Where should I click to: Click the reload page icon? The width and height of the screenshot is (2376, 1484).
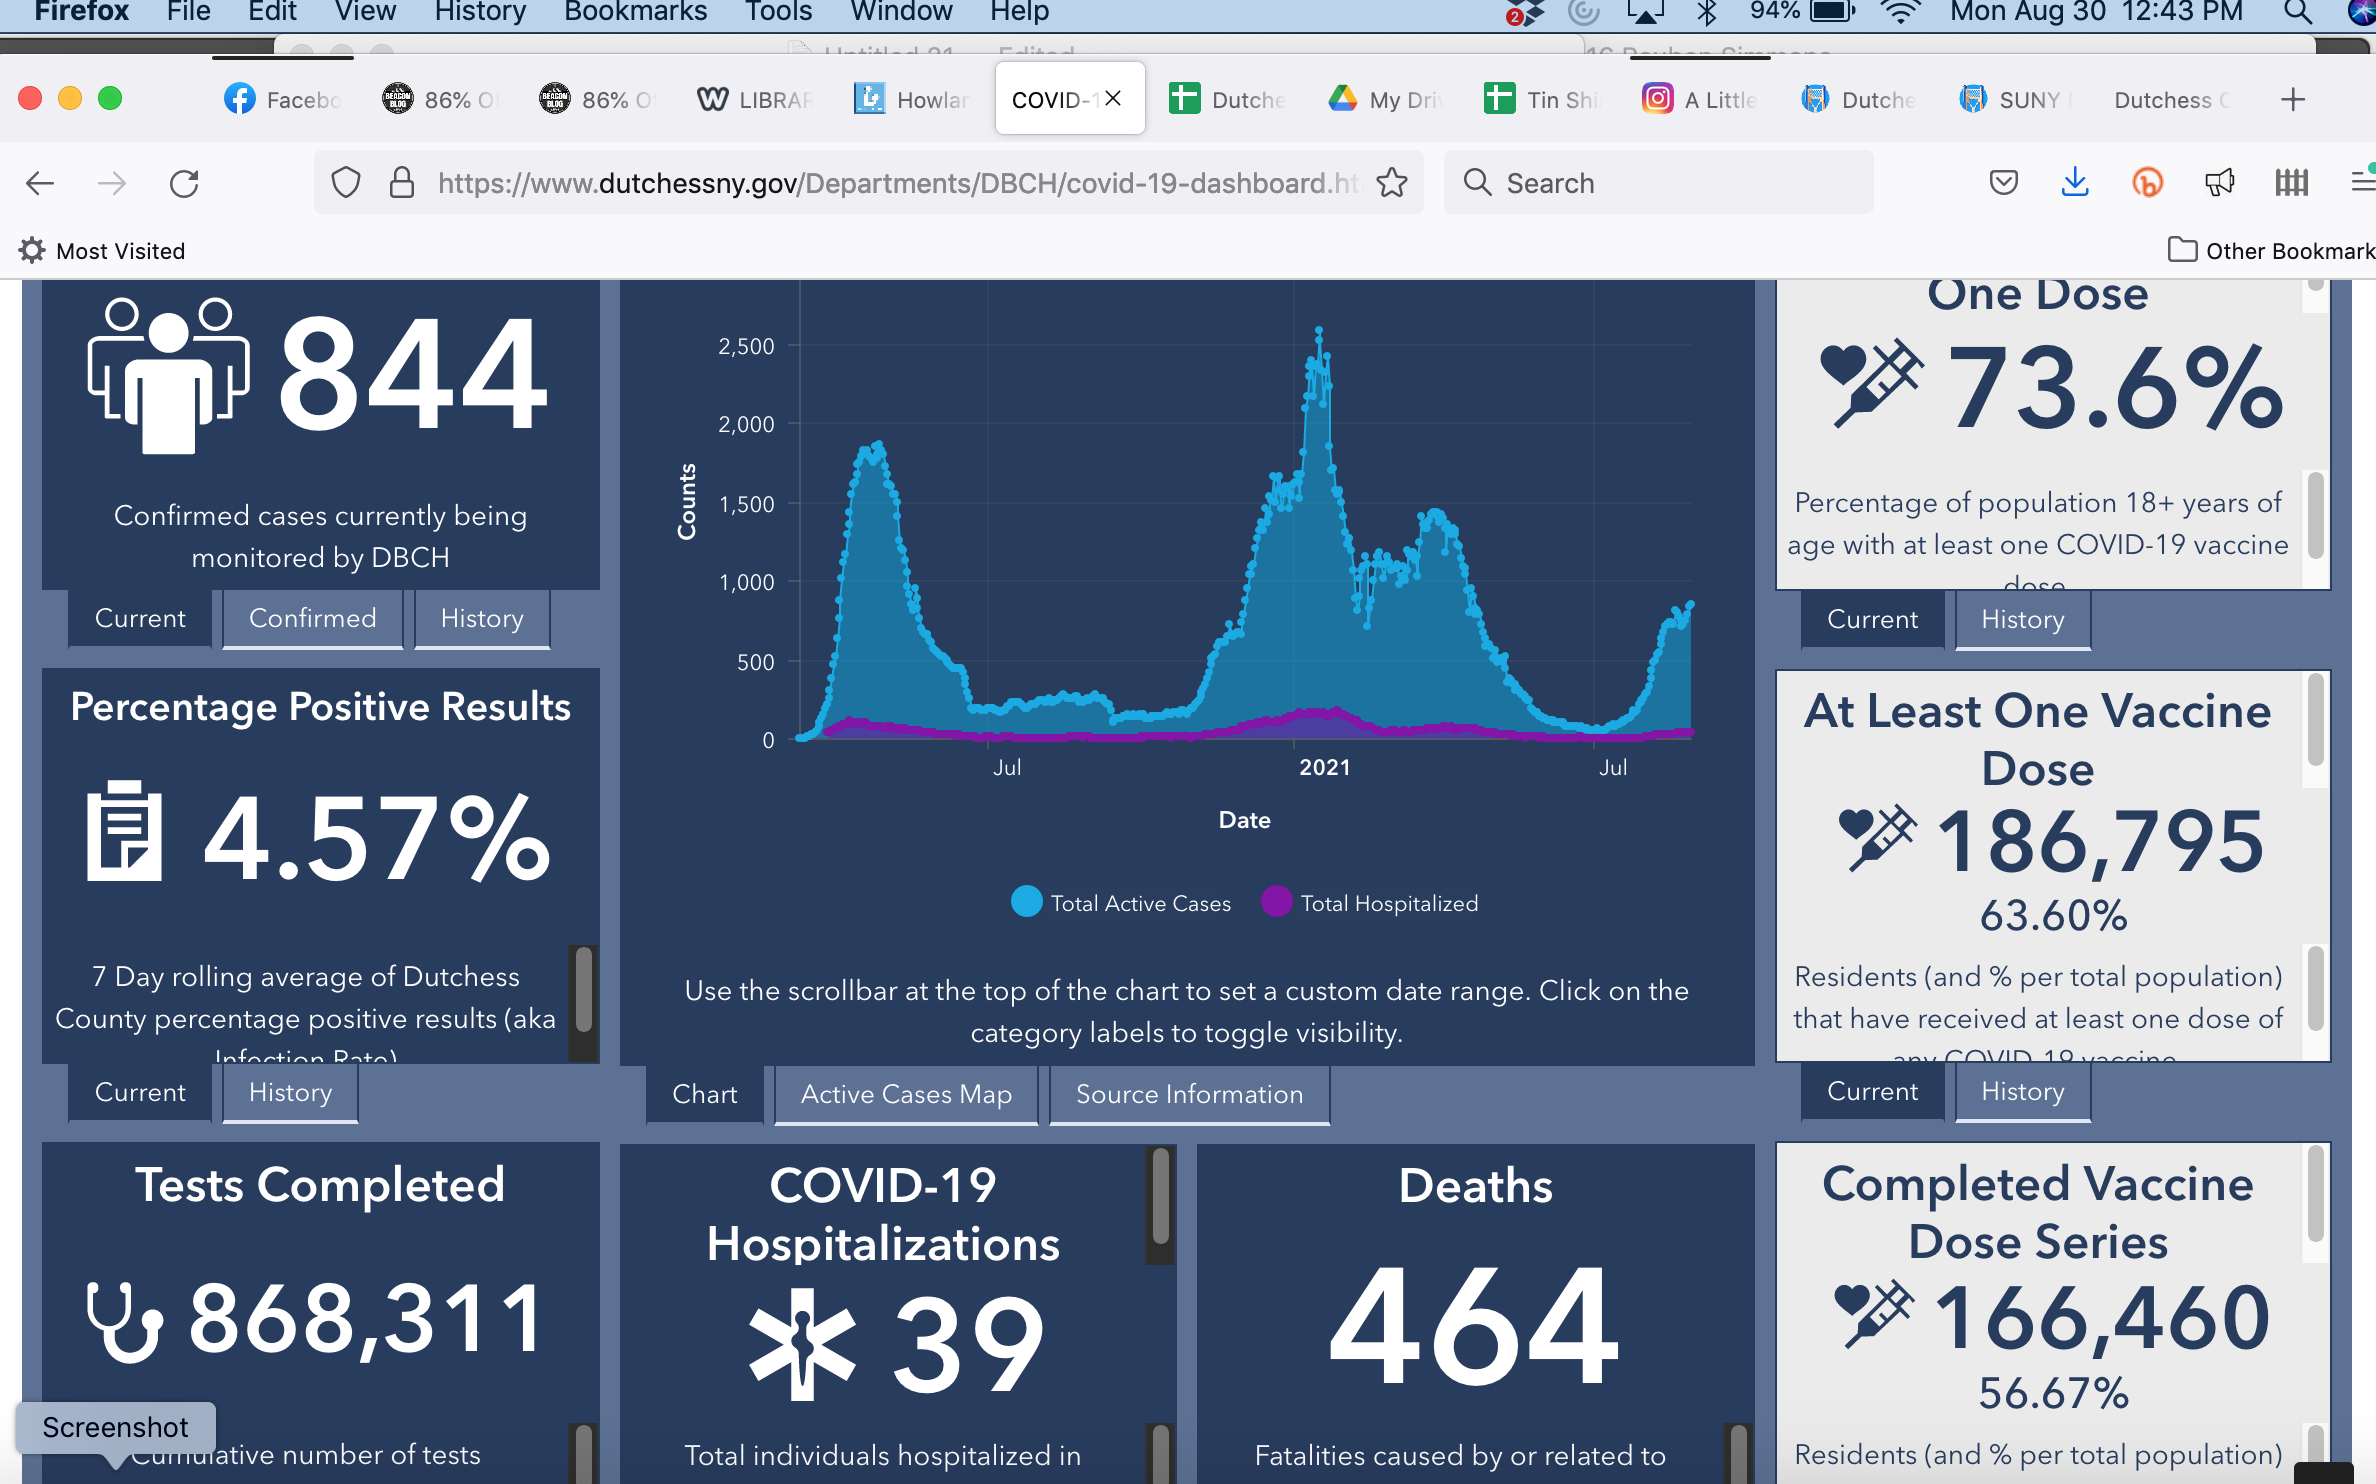[184, 183]
